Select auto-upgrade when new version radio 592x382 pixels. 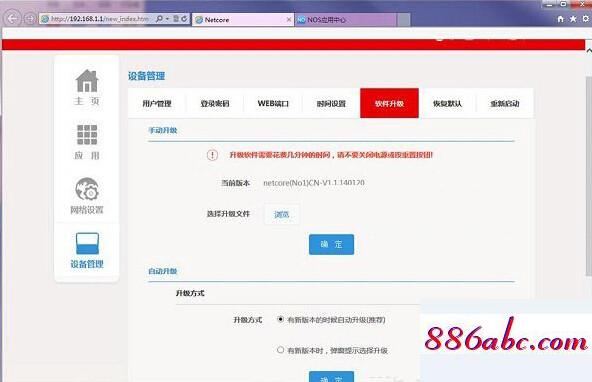click(280, 319)
